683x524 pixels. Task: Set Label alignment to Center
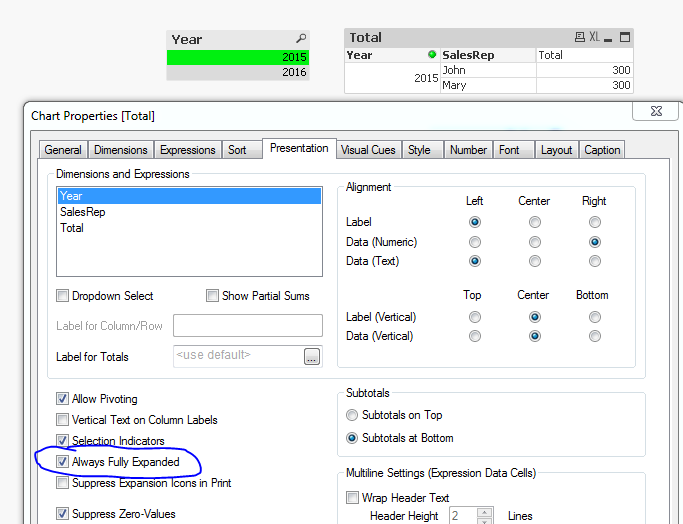click(534, 222)
